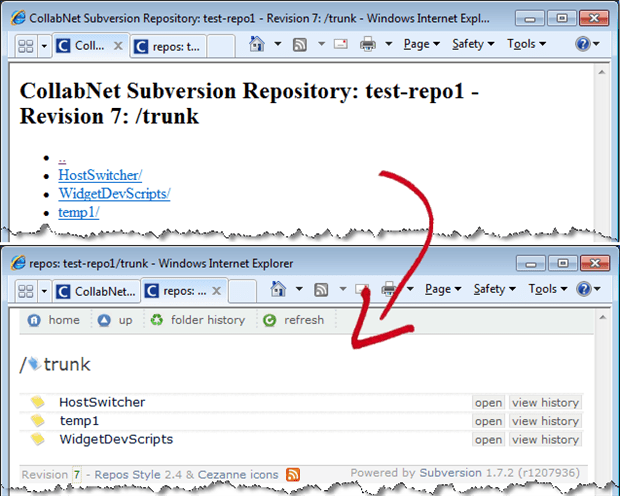The height and width of the screenshot is (496, 620).
Task: Open Safety menu in top window
Action: point(473,44)
